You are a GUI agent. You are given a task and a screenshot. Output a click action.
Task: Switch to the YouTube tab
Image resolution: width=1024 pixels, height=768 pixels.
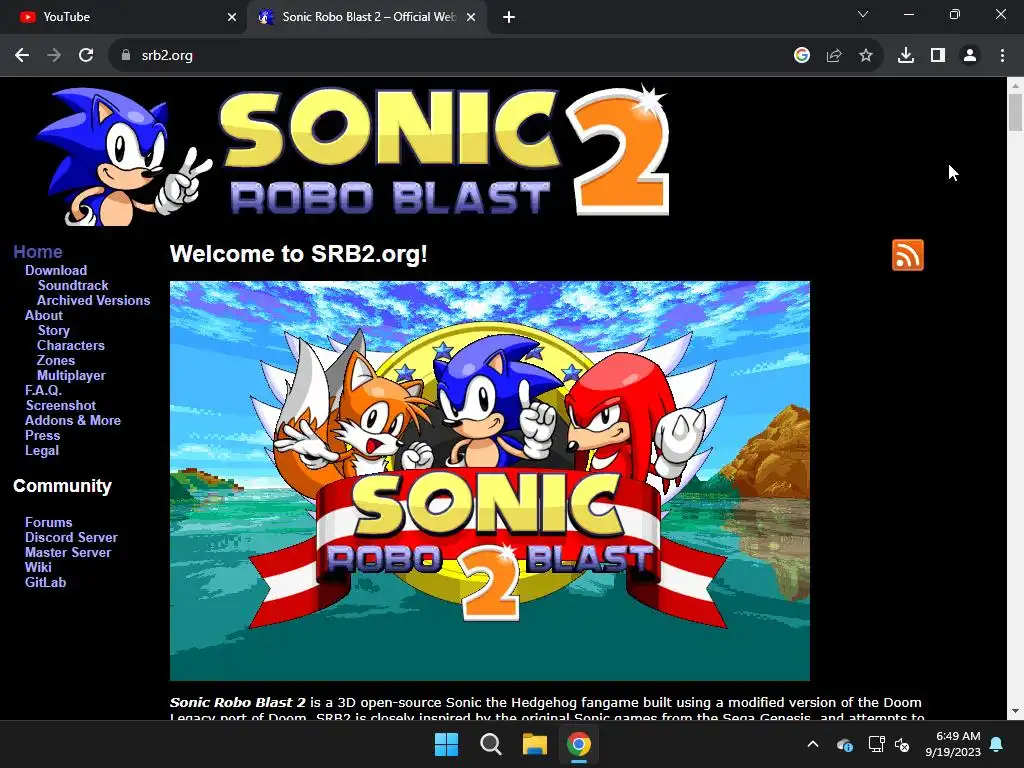123,17
